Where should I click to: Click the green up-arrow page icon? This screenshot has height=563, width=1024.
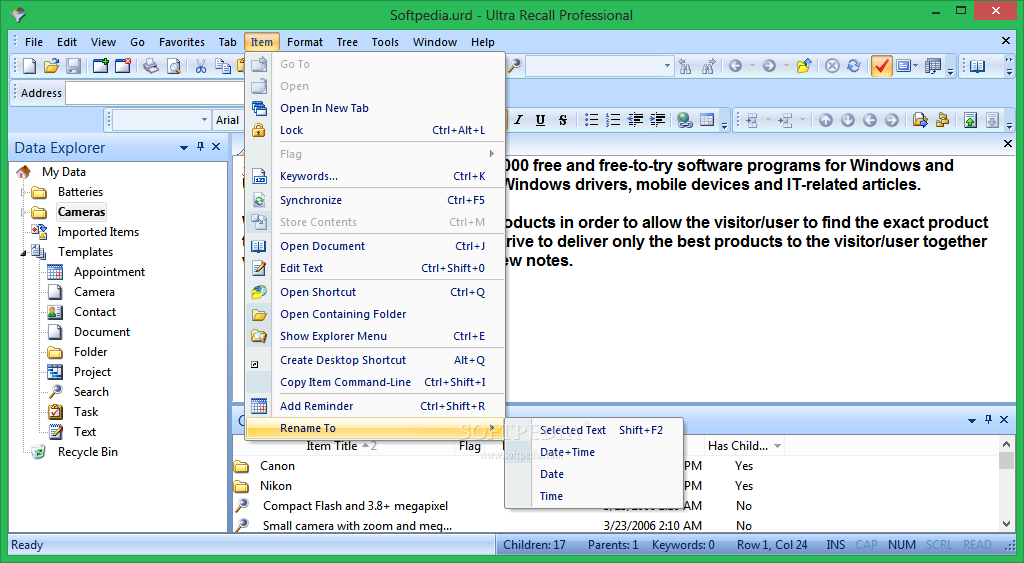pos(970,120)
